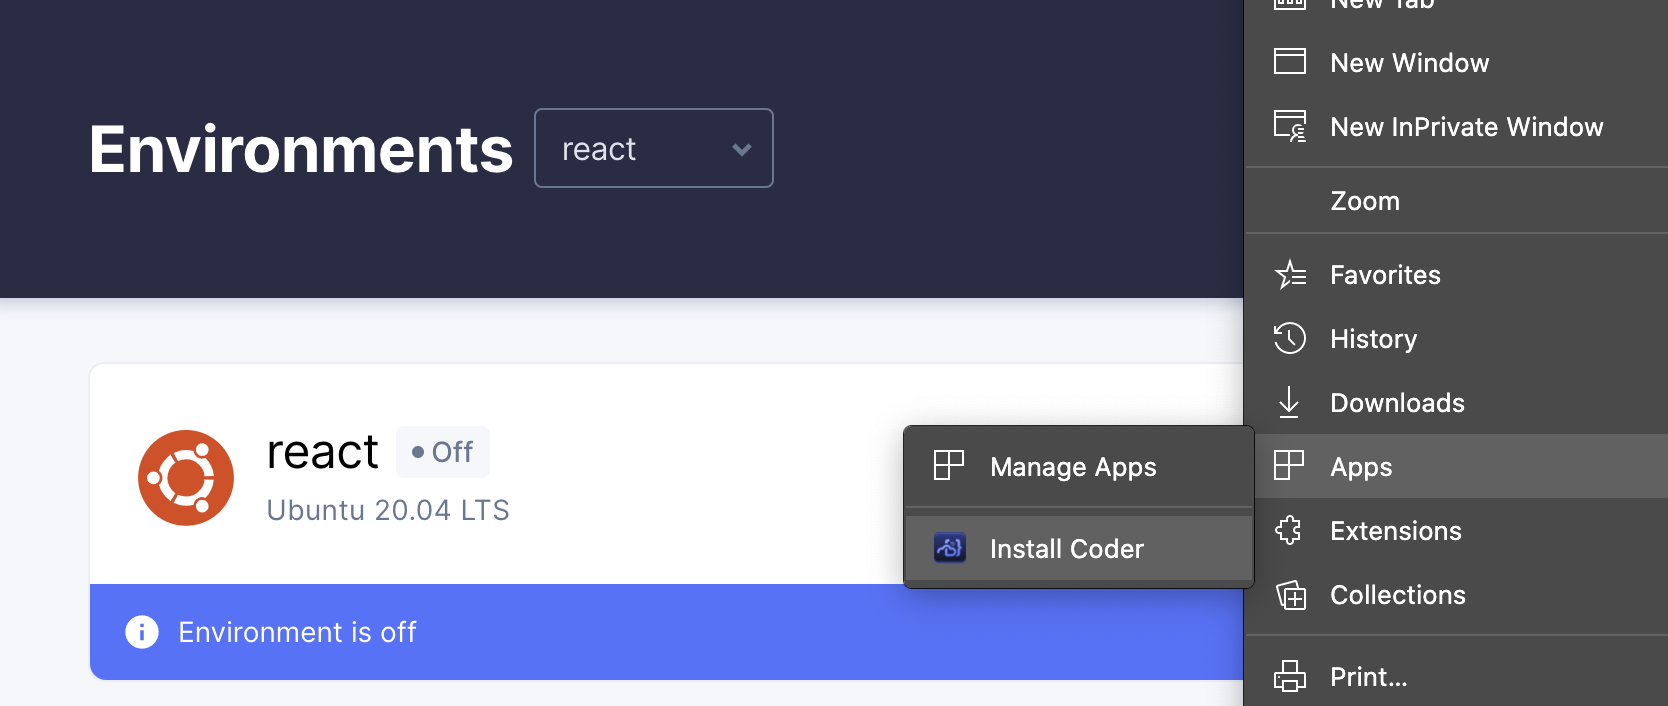Open the react environment dropdown
The width and height of the screenshot is (1668, 706).
(x=654, y=148)
